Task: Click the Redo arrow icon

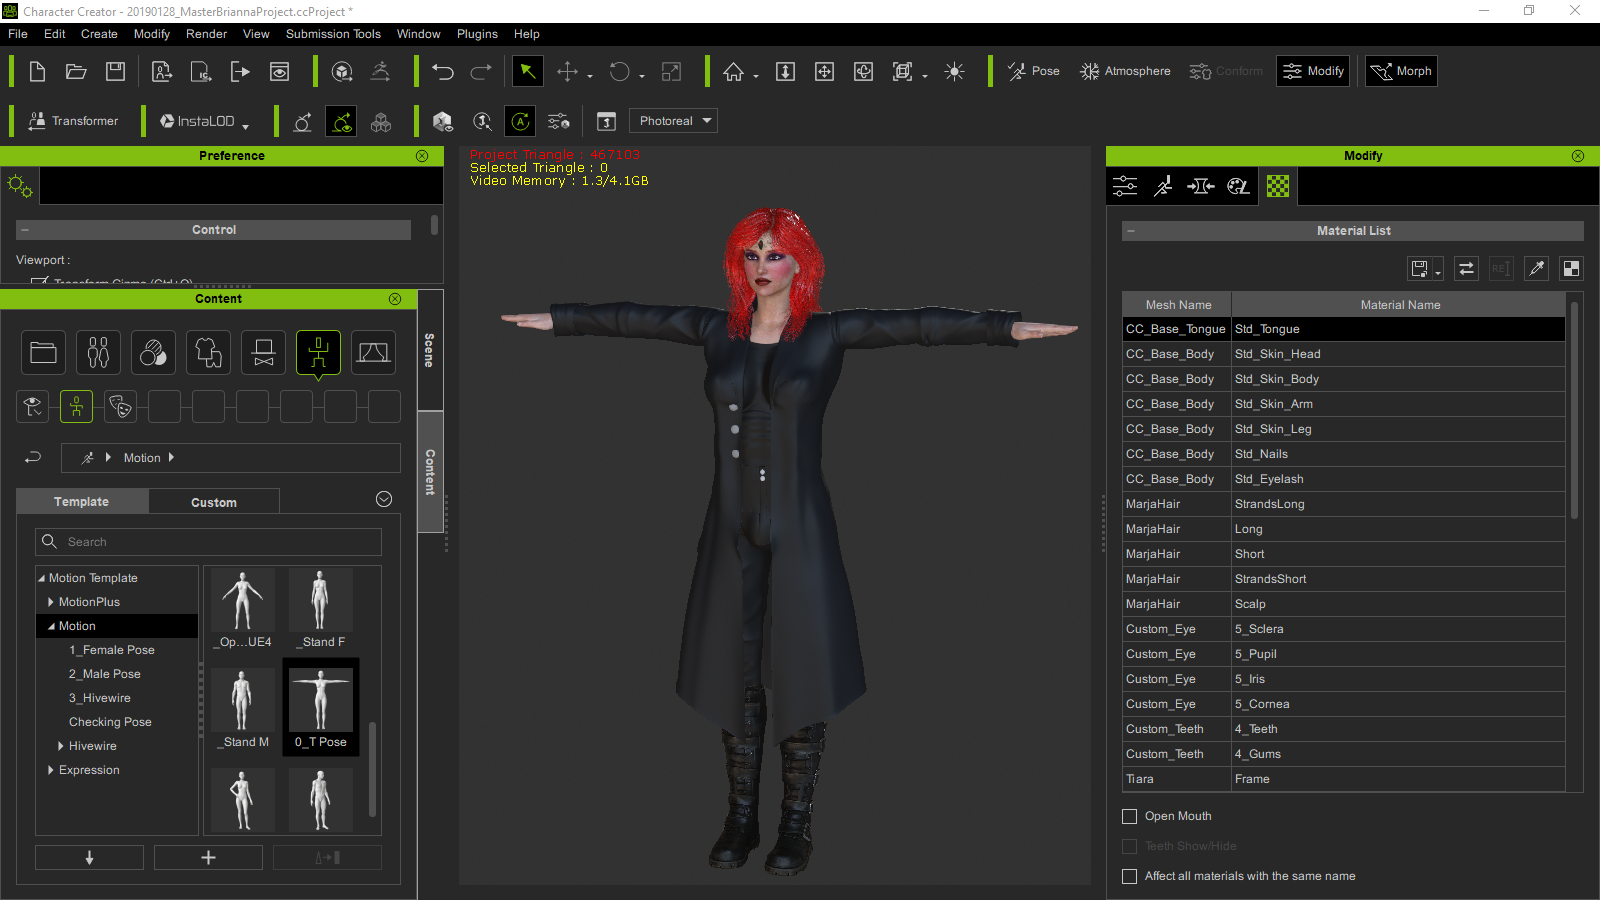Action: 481,71
